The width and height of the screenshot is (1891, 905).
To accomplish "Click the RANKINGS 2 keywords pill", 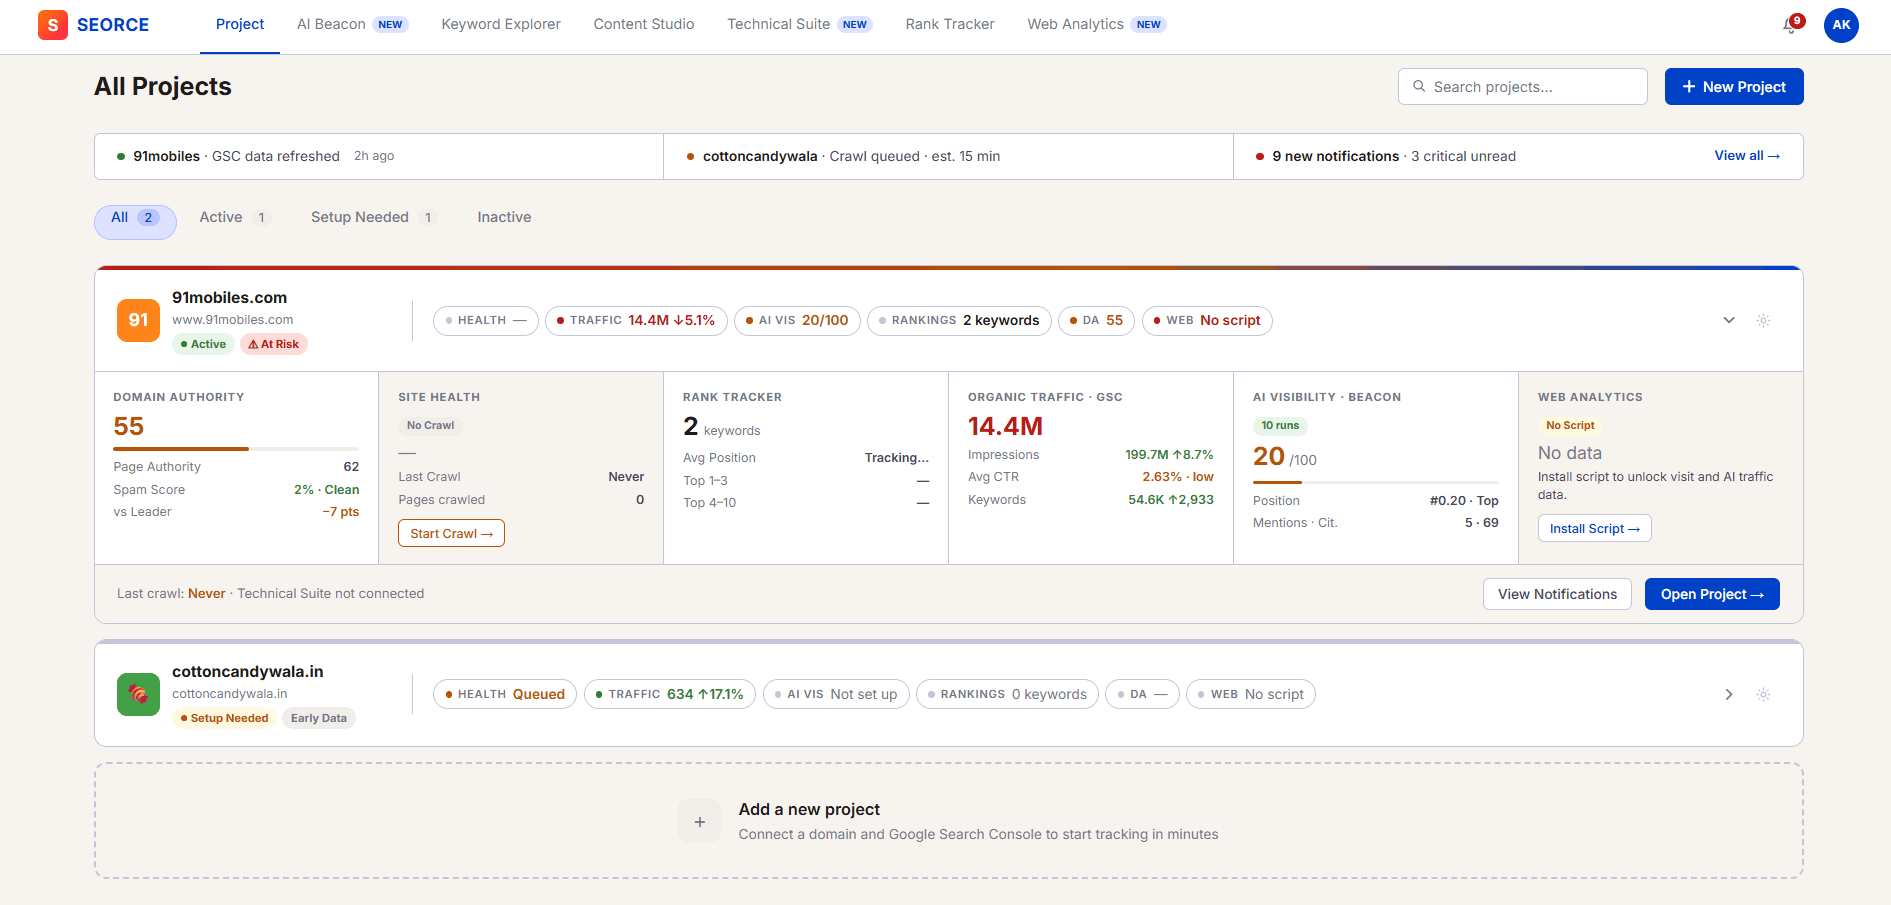I will (959, 320).
